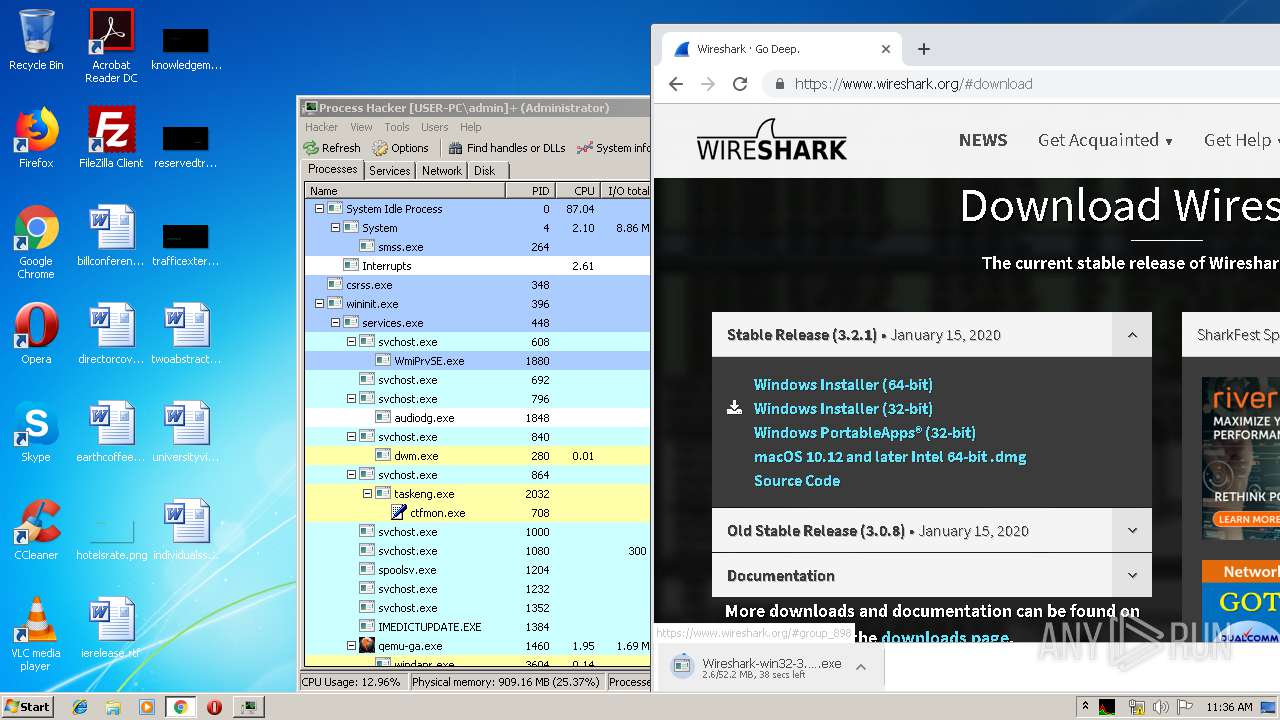This screenshot has width=1280, height=720.
Task: Sort processes by PID column header
Action: (x=530, y=190)
